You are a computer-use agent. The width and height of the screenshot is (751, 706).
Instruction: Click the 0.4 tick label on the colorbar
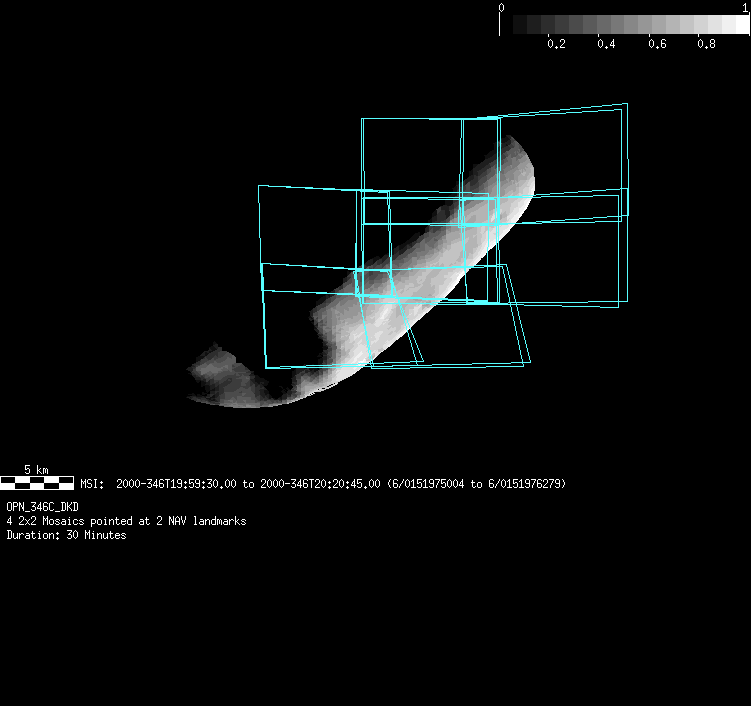pos(606,45)
